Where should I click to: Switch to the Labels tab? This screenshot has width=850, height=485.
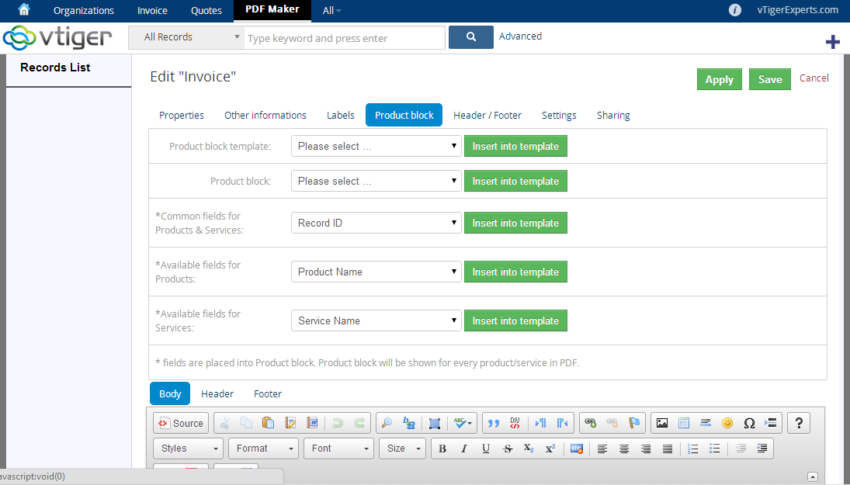pyautogui.click(x=340, y=115)
